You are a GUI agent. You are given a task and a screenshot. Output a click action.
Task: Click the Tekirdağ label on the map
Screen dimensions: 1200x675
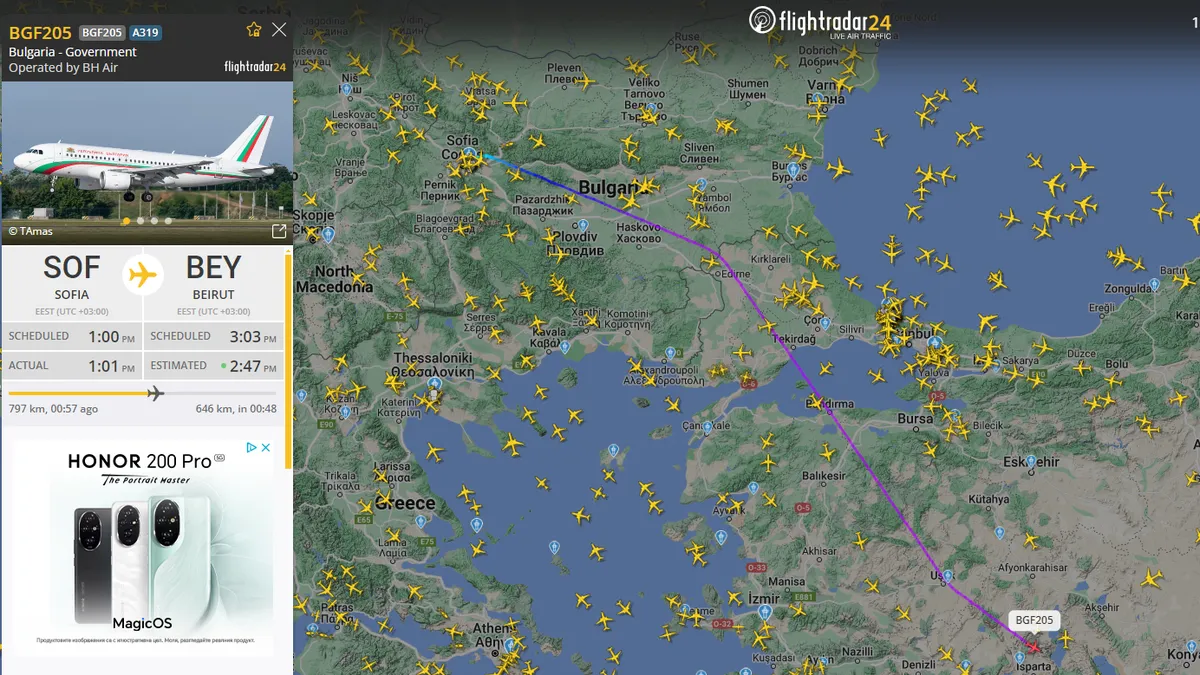pos(794,340)
